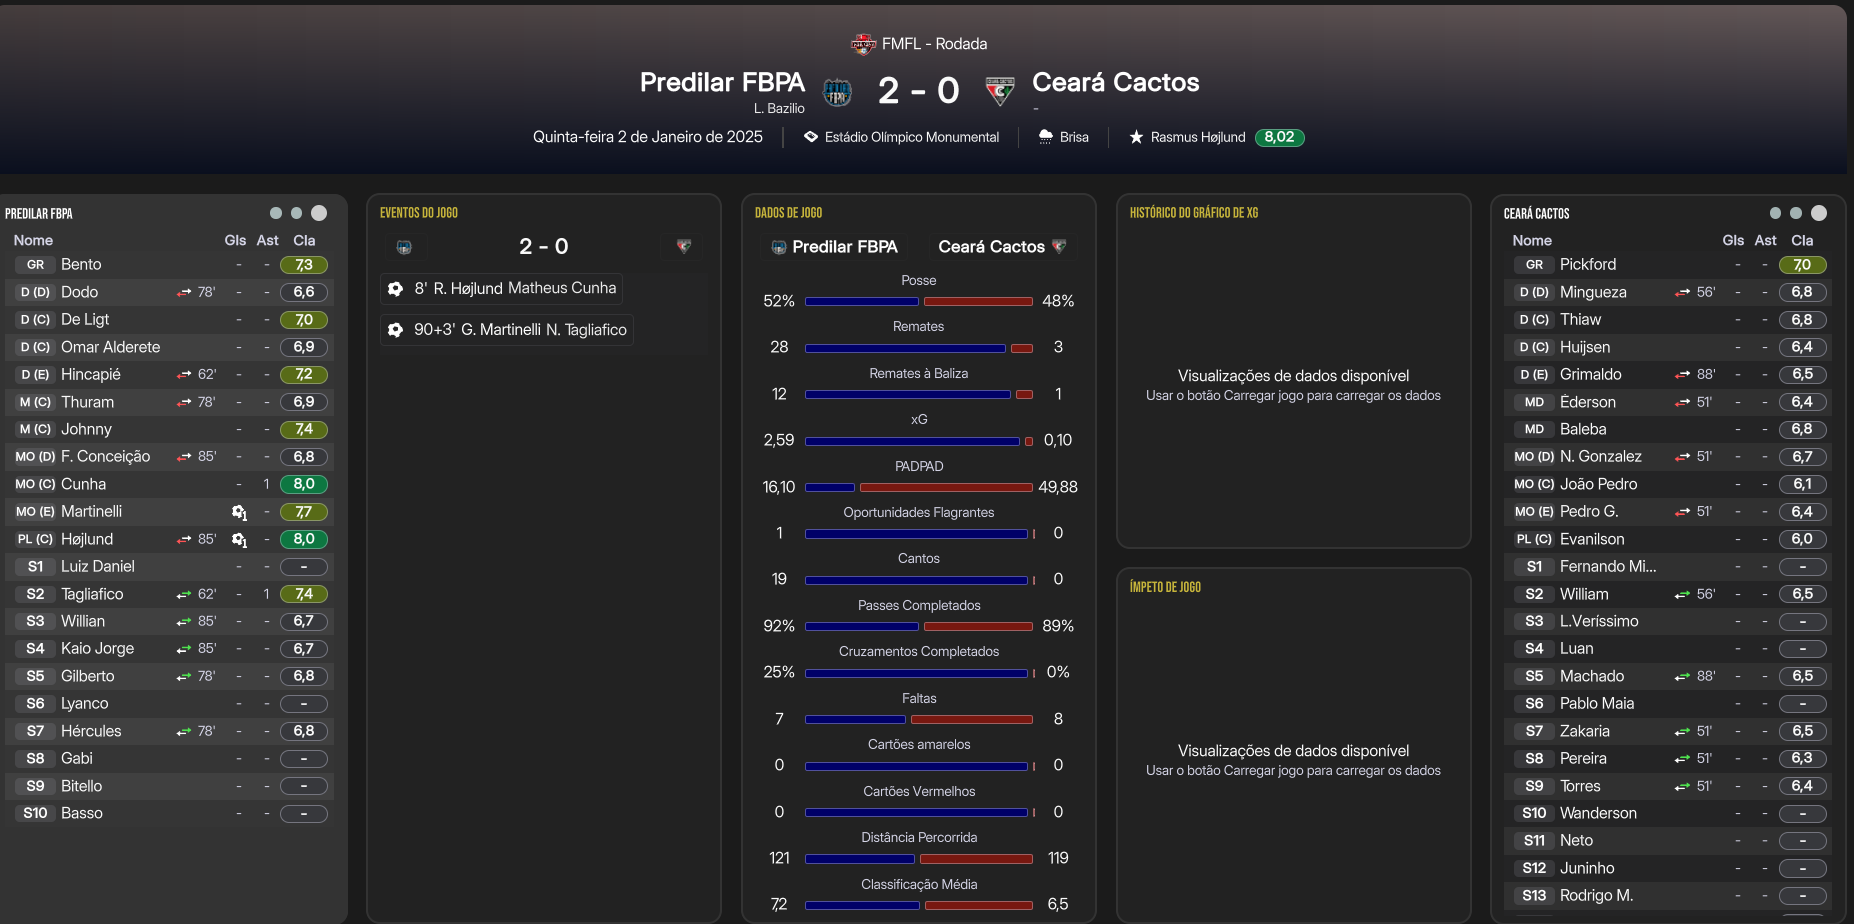
Task: Click the star icon next to Rasmus Højlund
Action: click(x=1136, y=137)
